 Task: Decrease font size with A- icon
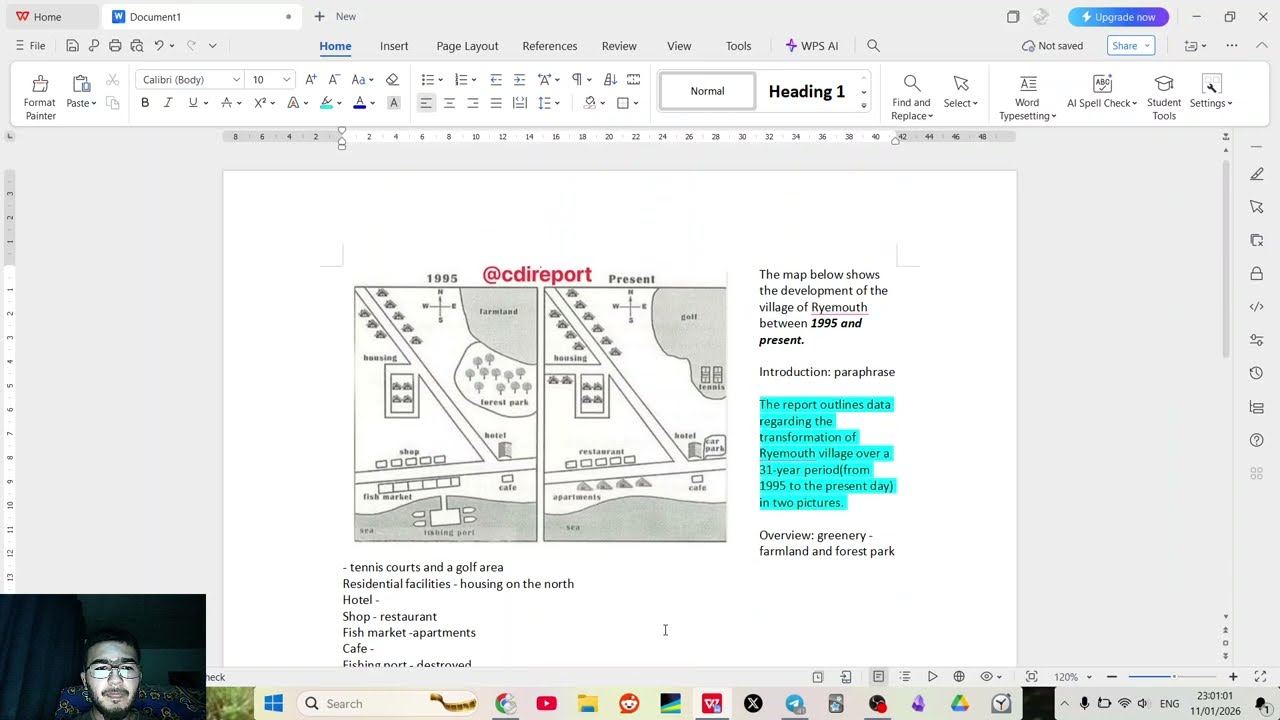pyautogui.click(x=335, y=79)
